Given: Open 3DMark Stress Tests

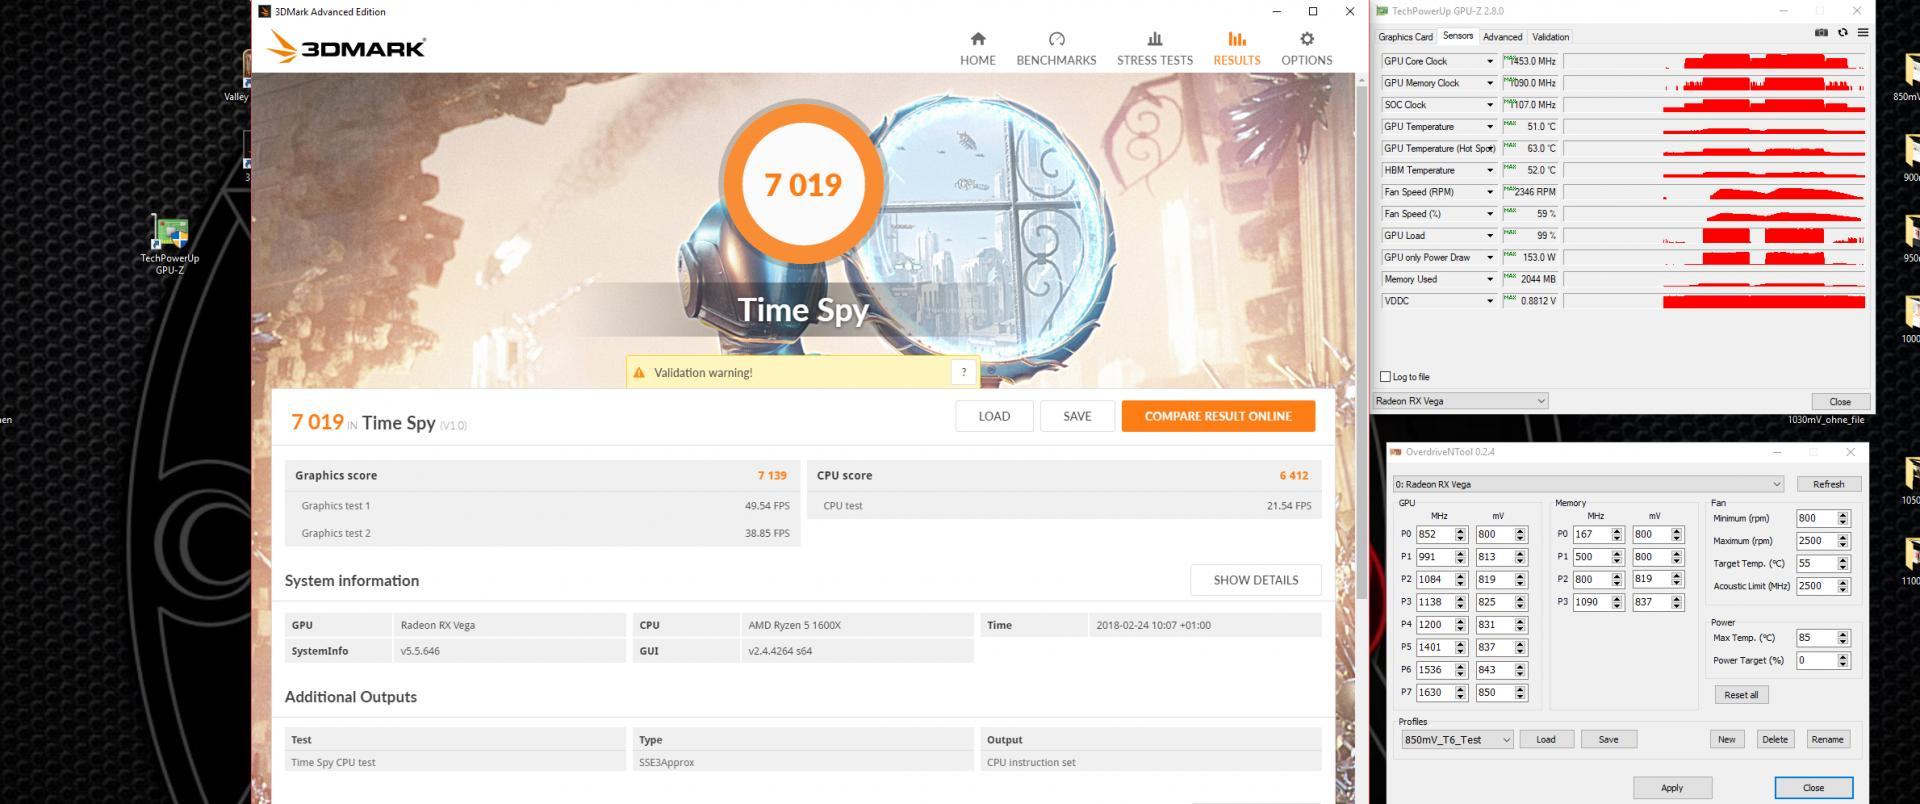Looking at the screenshot, I should point(1154,48).
